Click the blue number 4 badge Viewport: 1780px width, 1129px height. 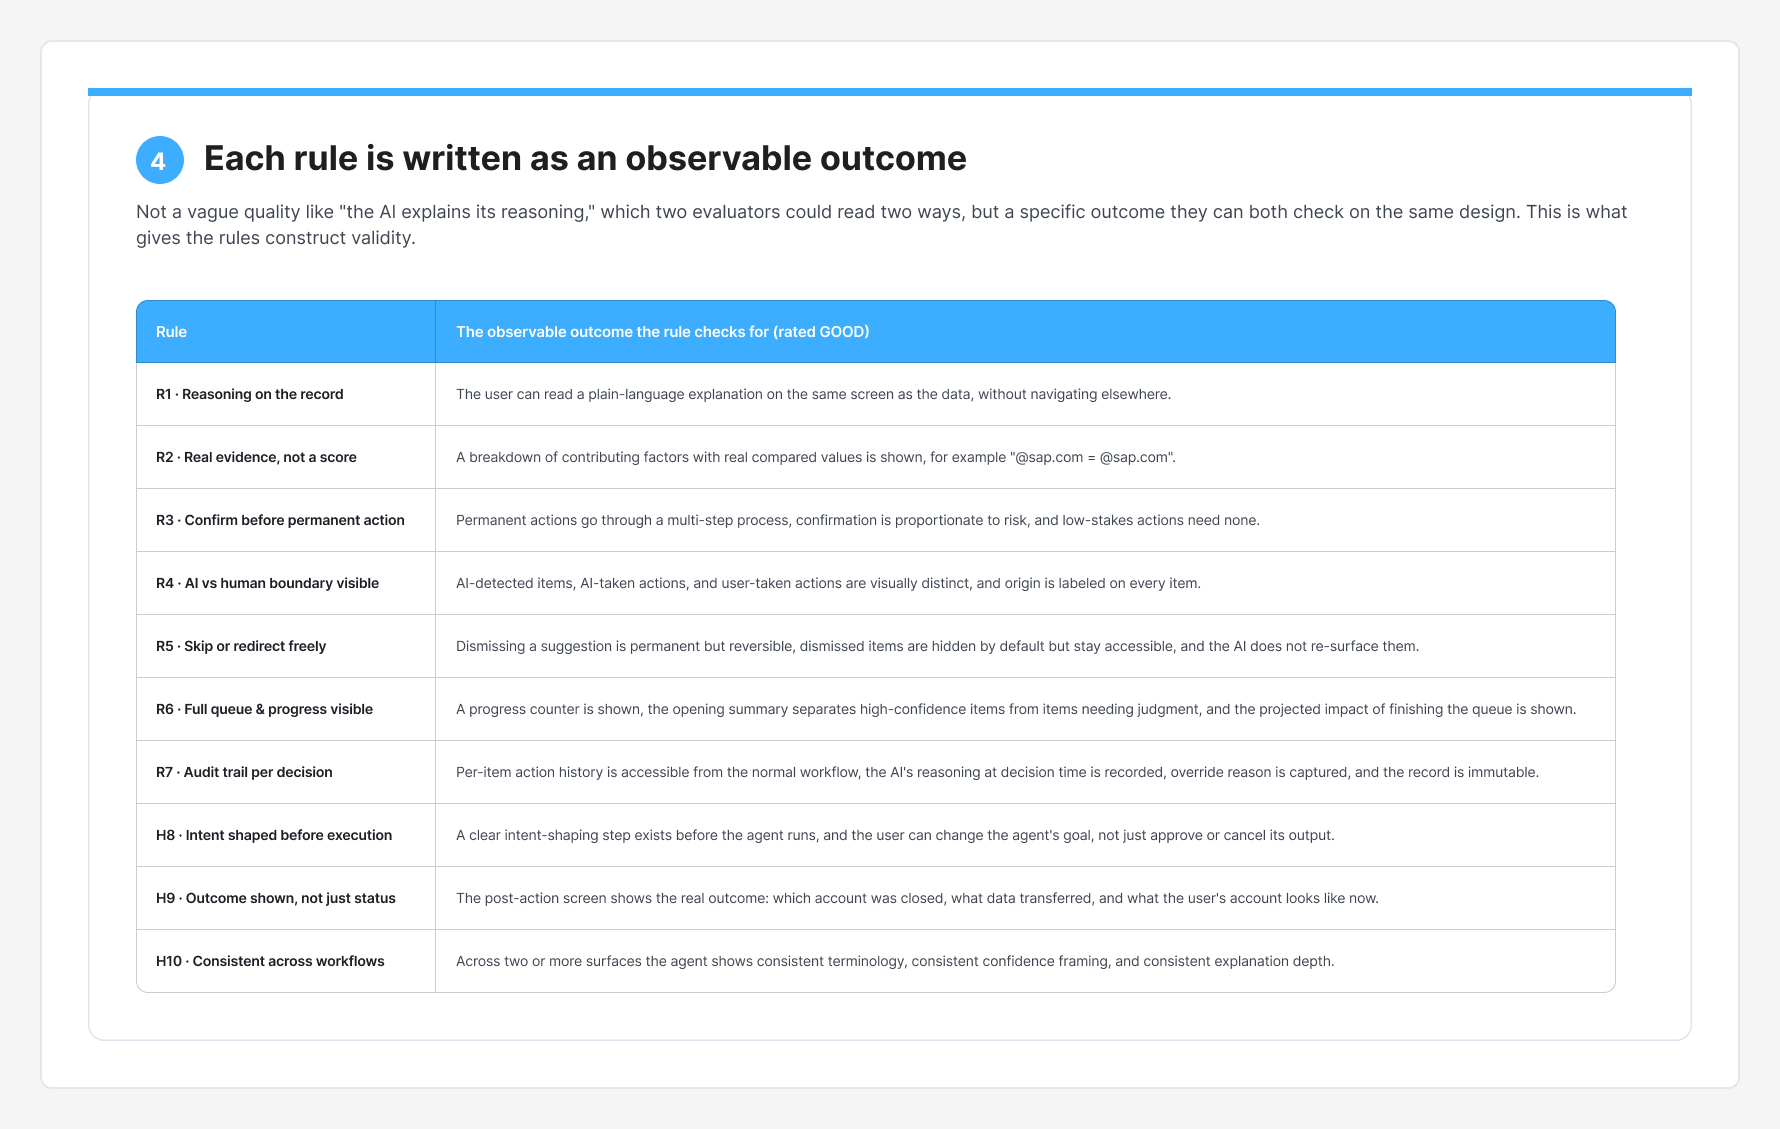(160, 160)
